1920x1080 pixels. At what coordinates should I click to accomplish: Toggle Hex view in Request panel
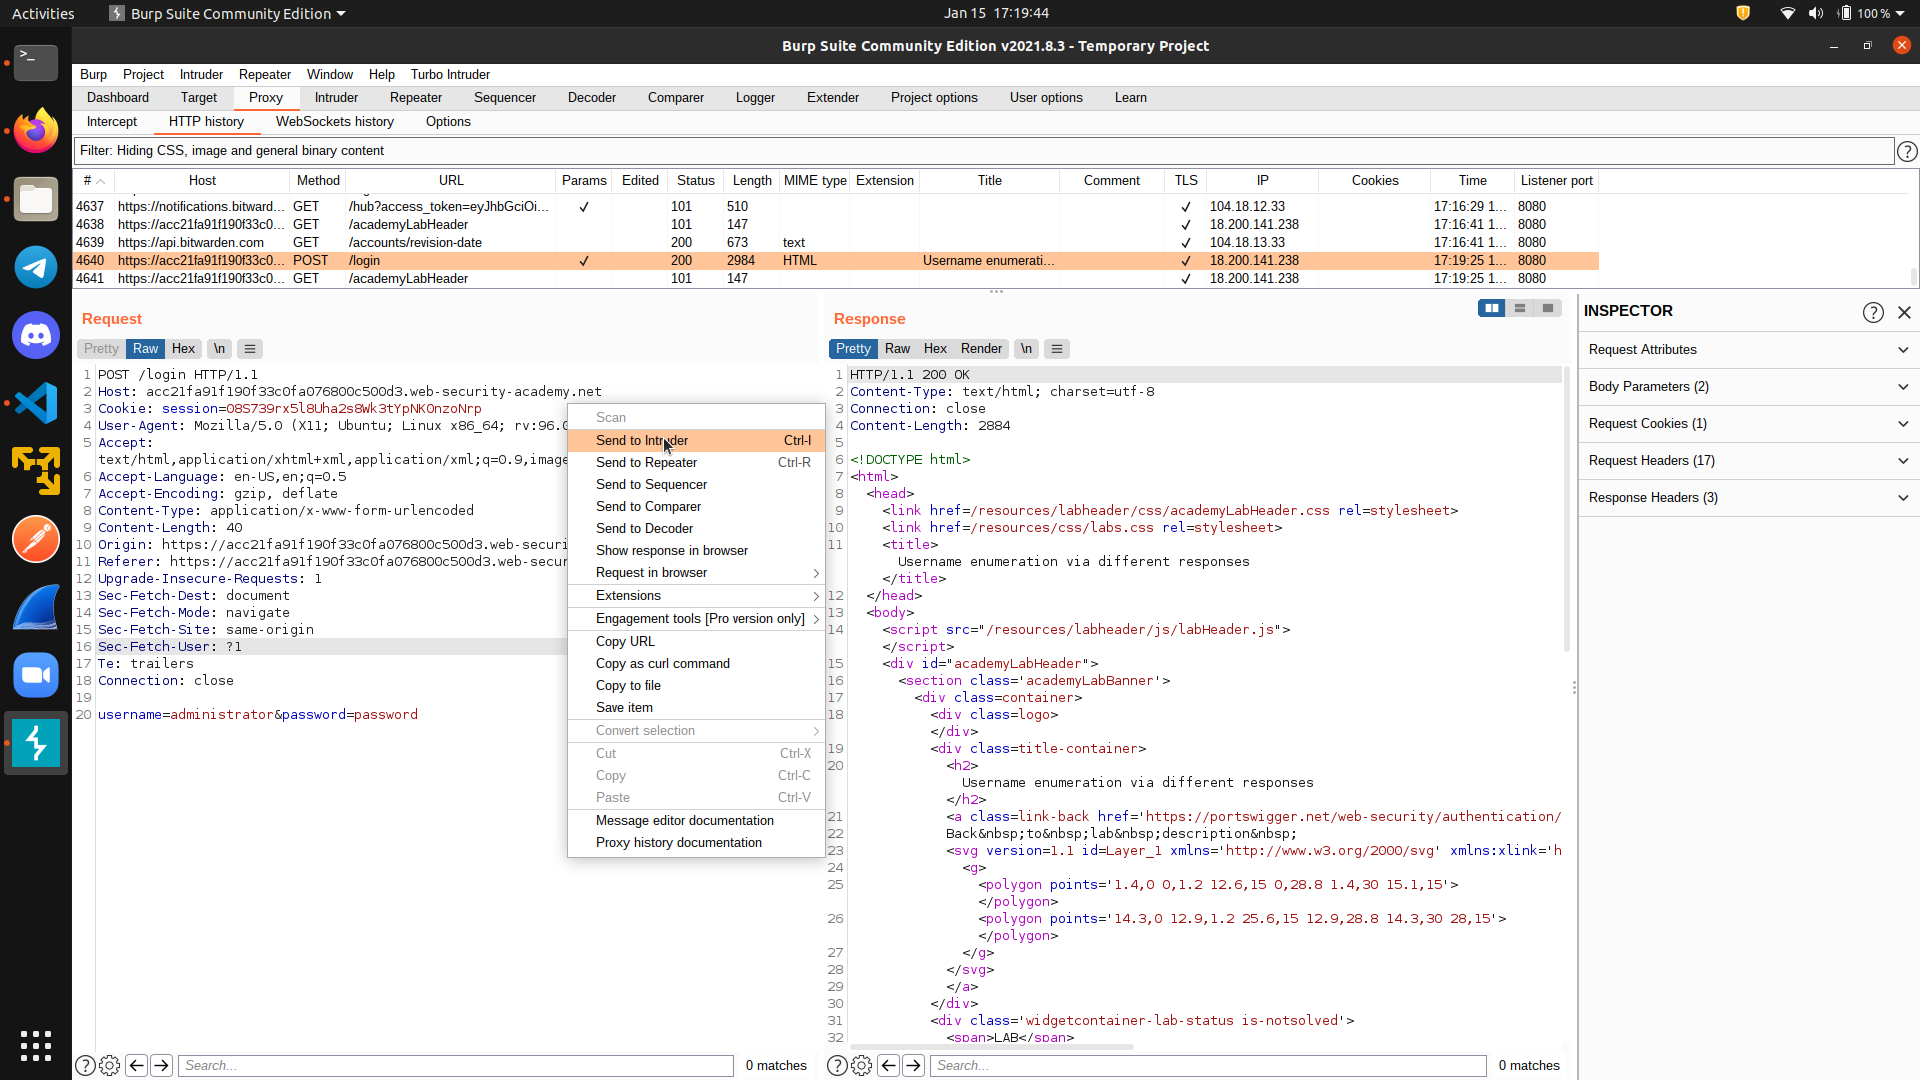(x=183, y=348)
